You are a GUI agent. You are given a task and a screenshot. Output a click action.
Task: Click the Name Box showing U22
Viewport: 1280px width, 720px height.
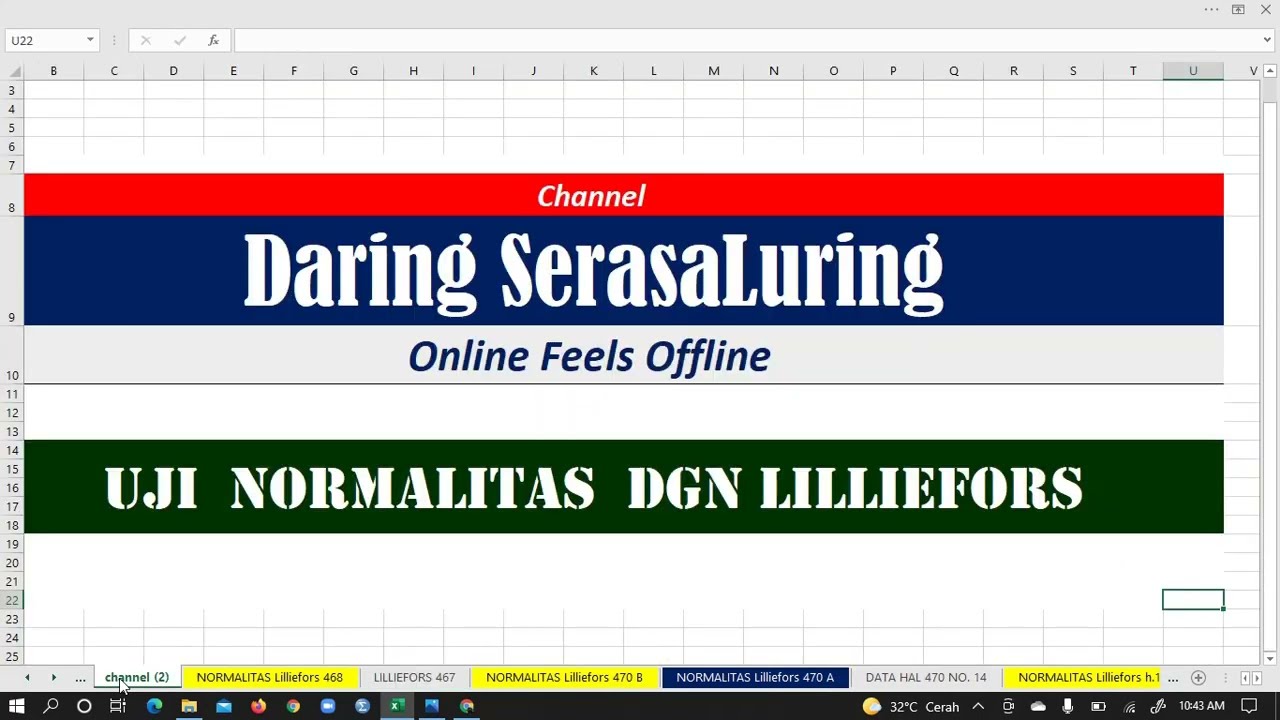45,40
